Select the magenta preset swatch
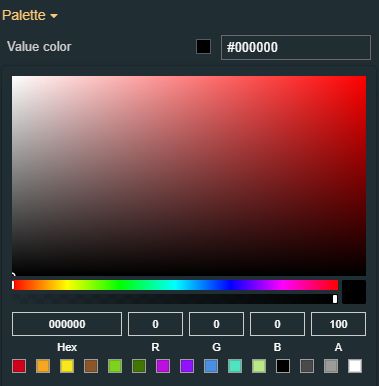Screen dimensions: 379x386 point(163,366)
